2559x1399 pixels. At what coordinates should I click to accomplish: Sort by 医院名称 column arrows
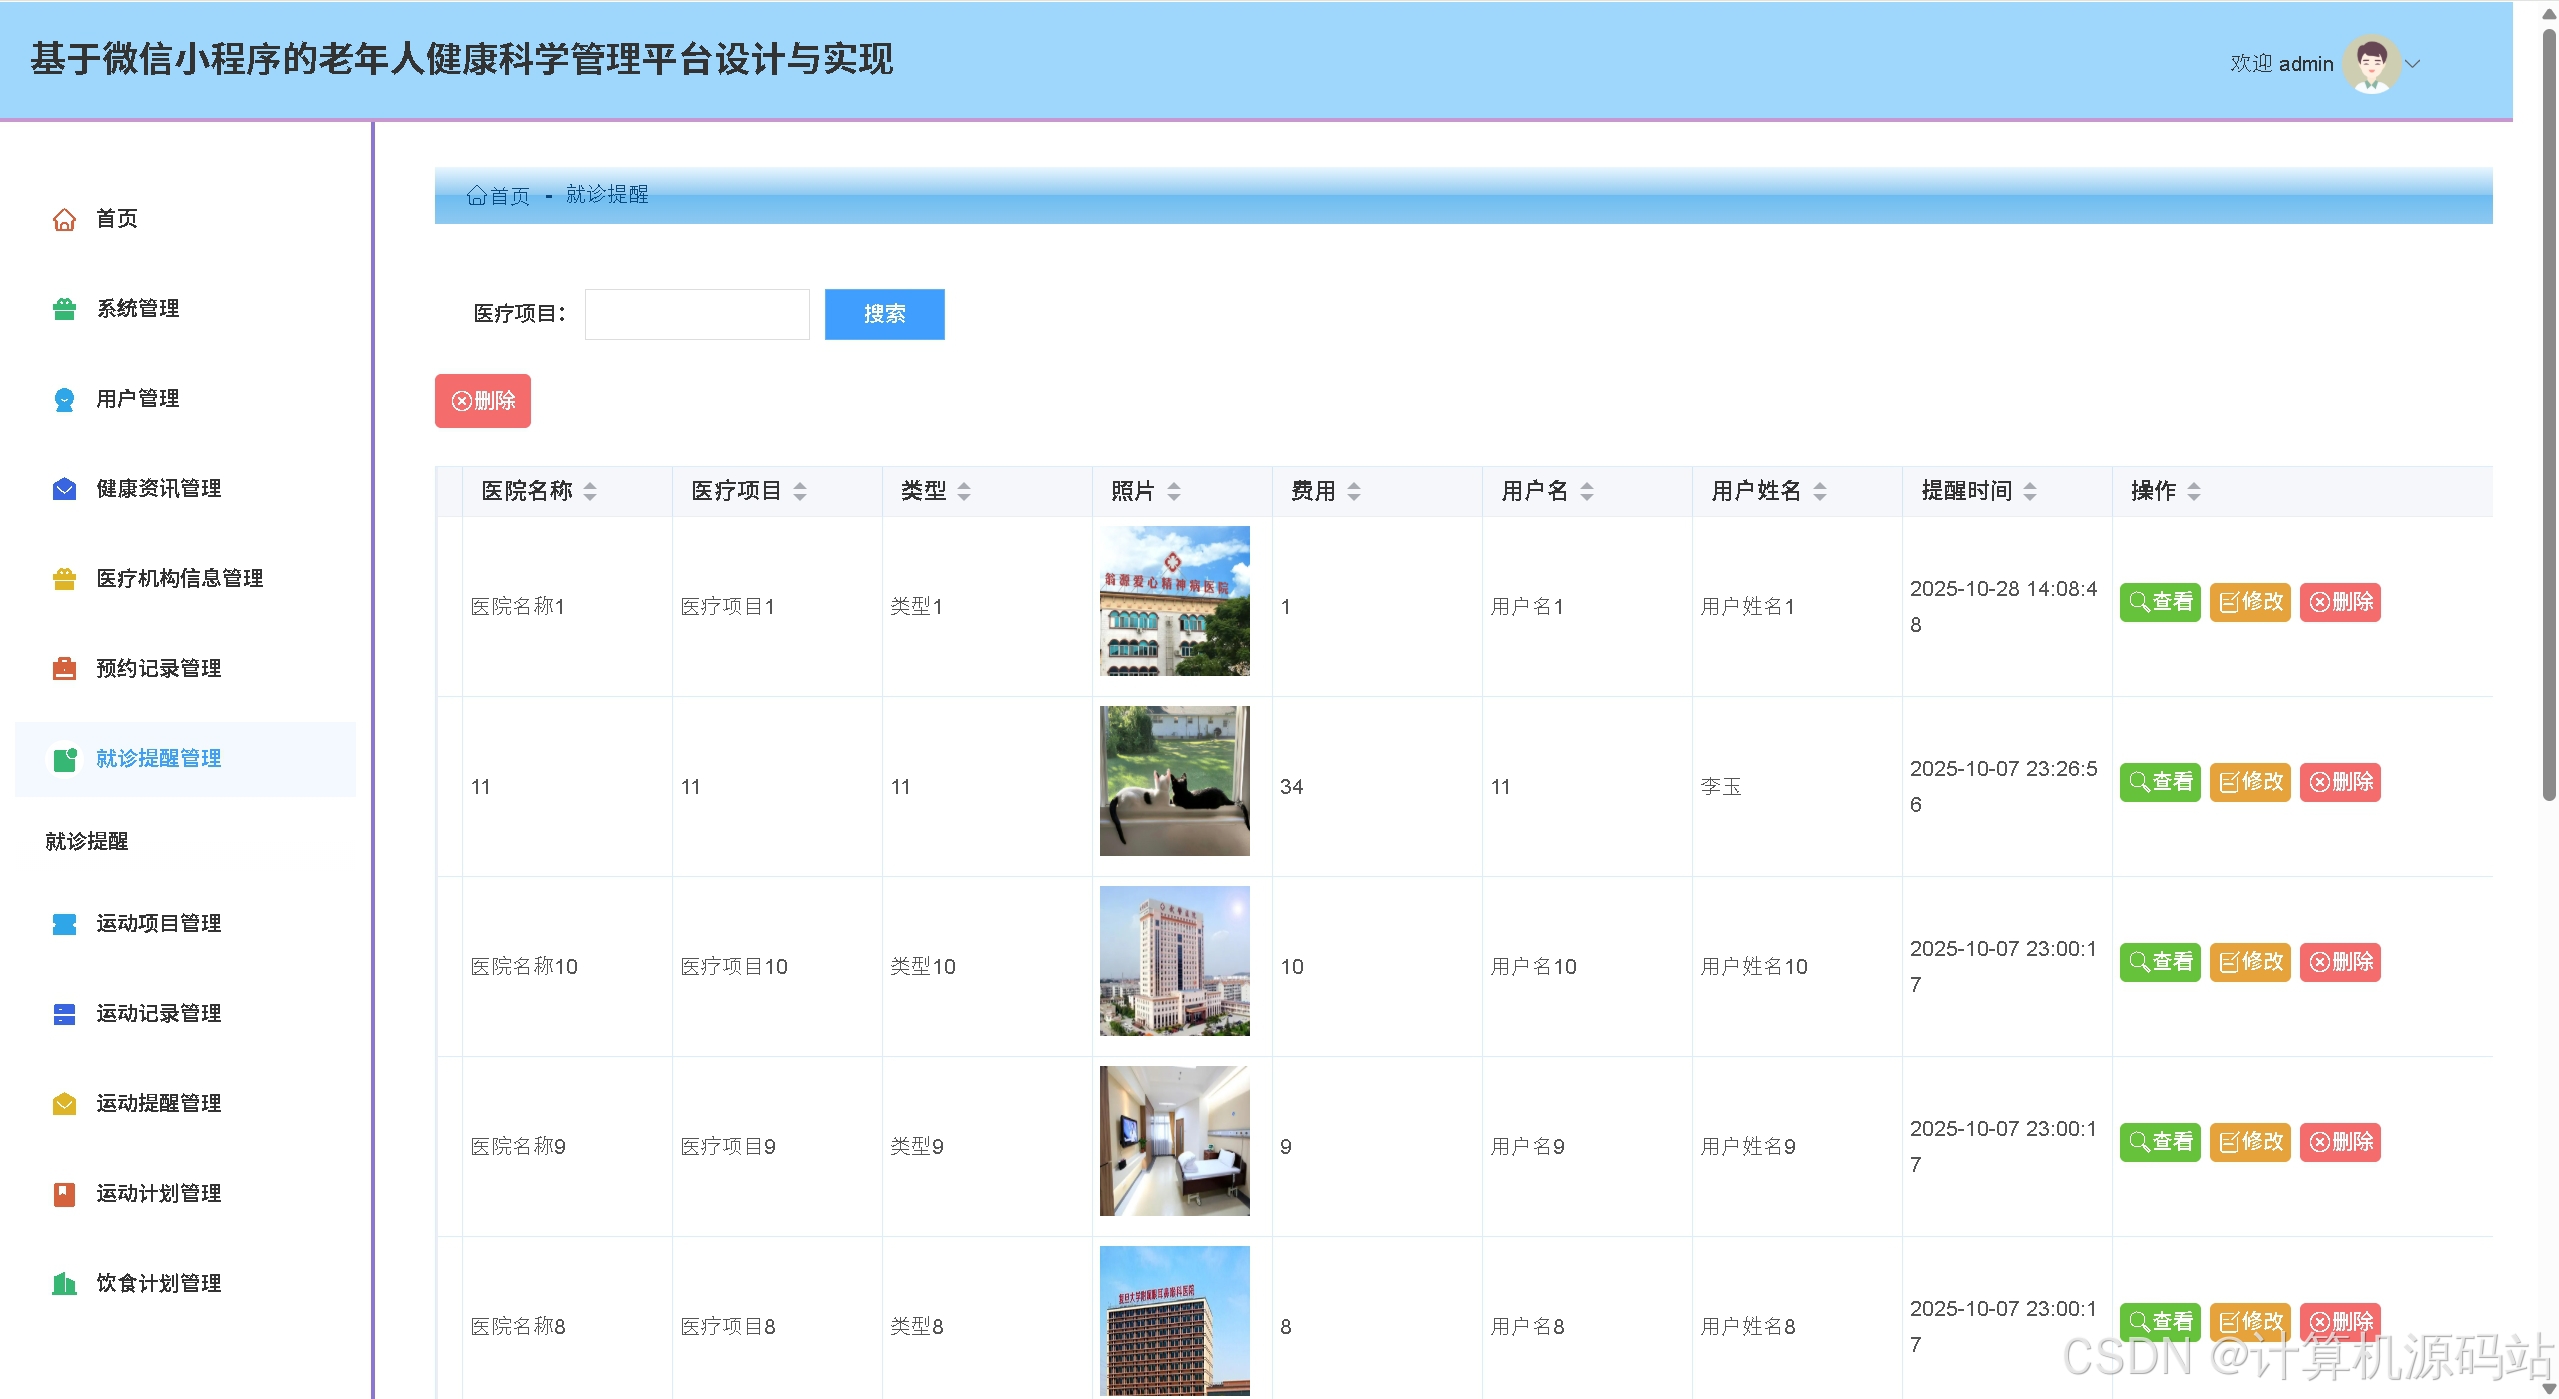click(590, 491)
